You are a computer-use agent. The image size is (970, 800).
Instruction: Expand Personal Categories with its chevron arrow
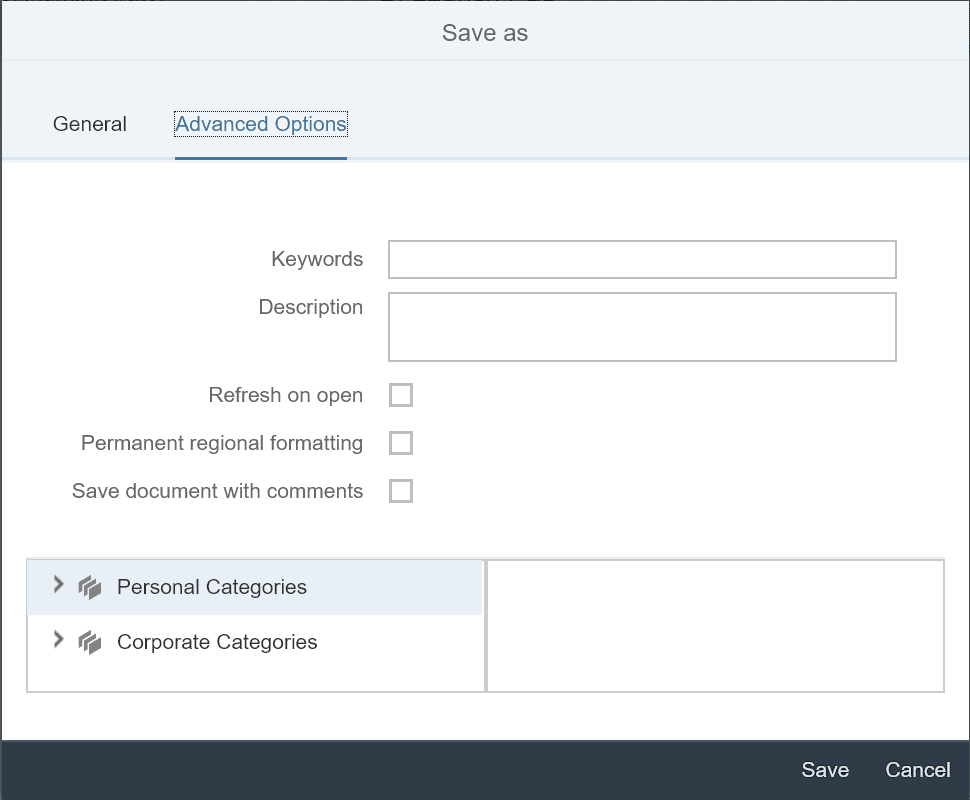click(58, 585)
